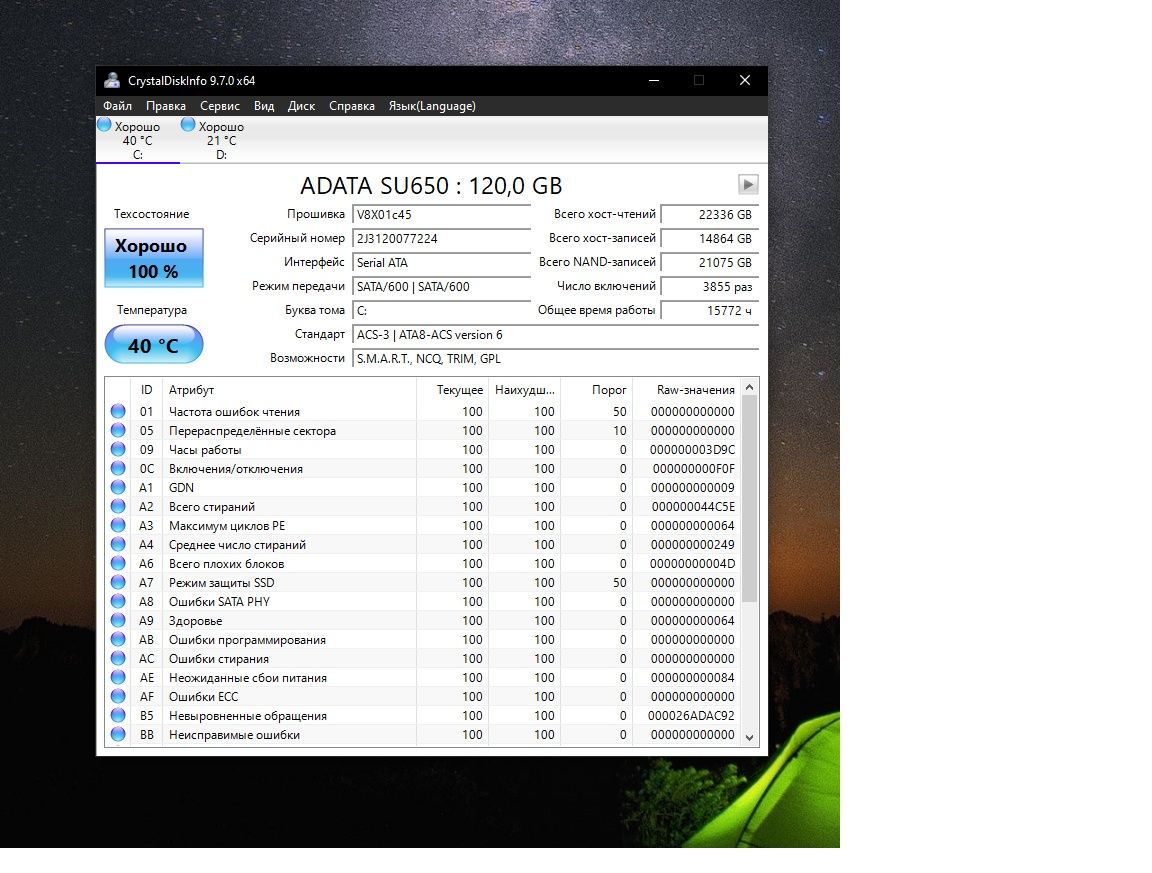The height and width of the screenshot is (873, 1152).
Task: Click scroll up arrow of attribute list
Action: pos(749,387)
